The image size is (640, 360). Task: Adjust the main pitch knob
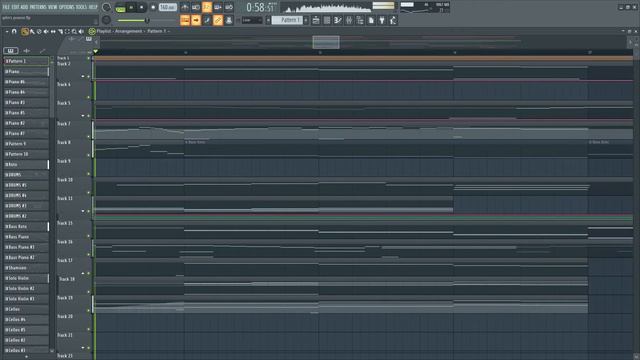(x=107, y=20)
